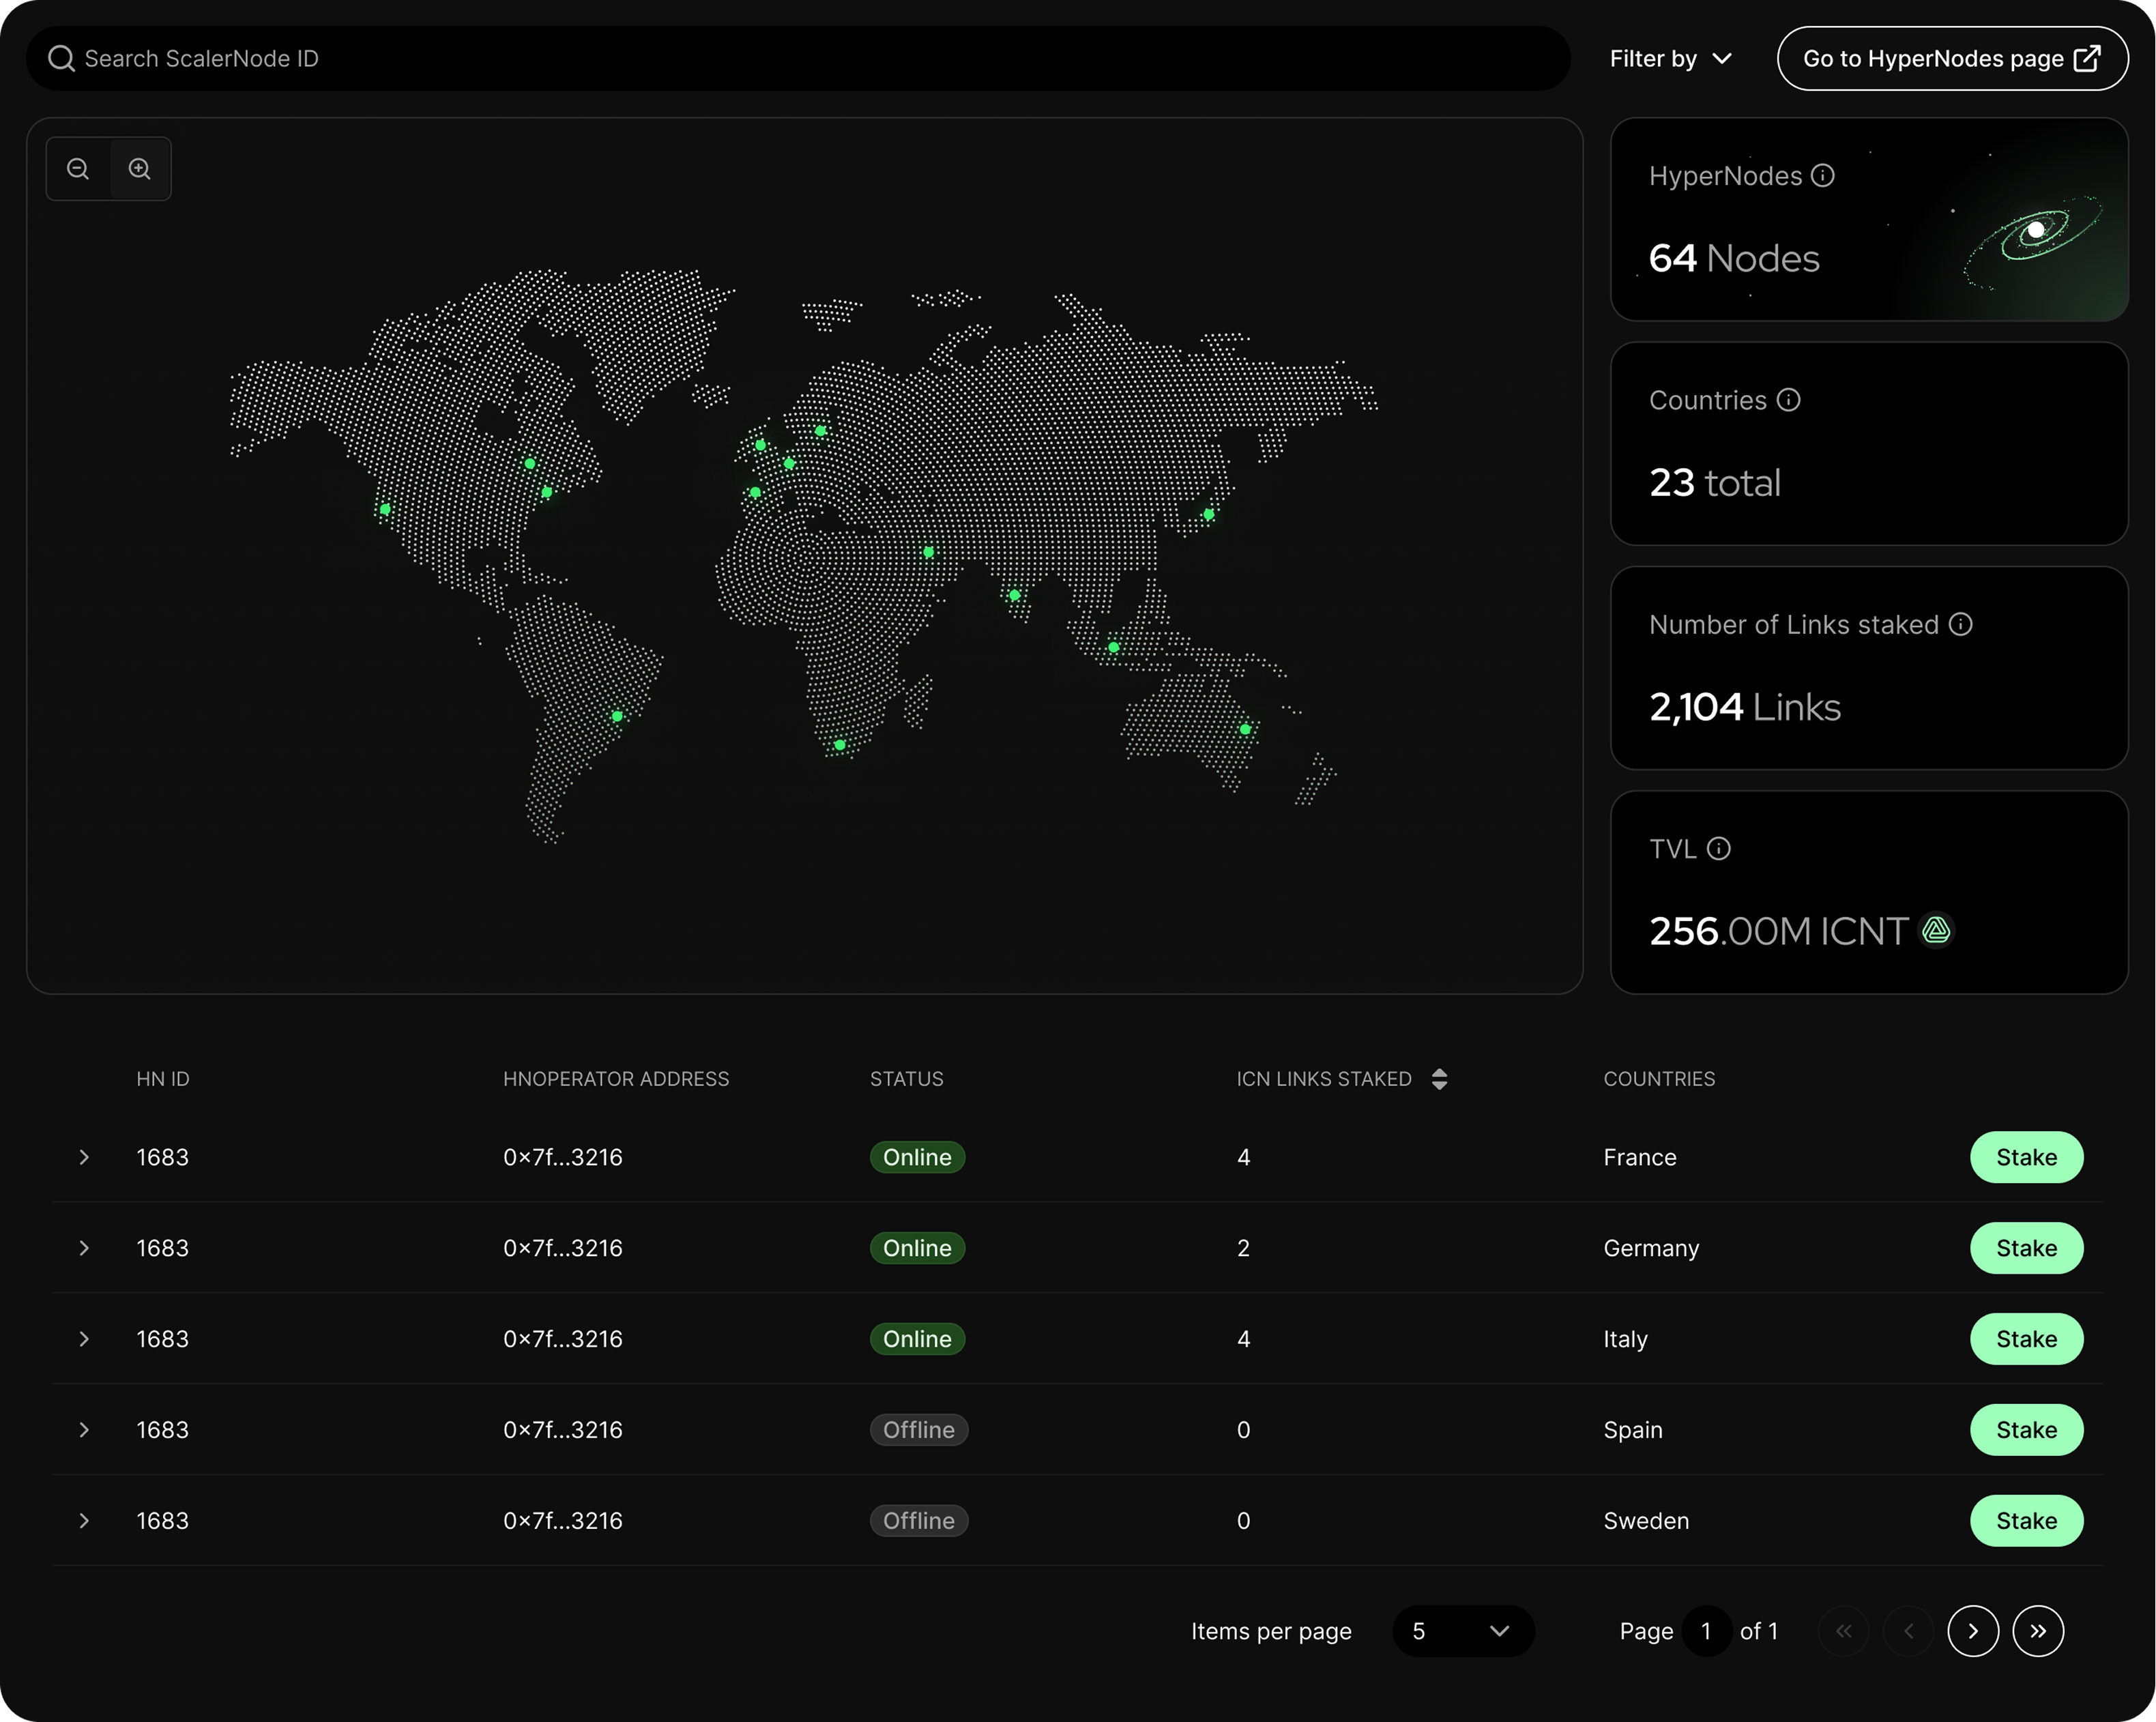Viewport: 2156px width, 1722px height.
Task: Jump to last page double-arrow button
Action: 2038,1631
